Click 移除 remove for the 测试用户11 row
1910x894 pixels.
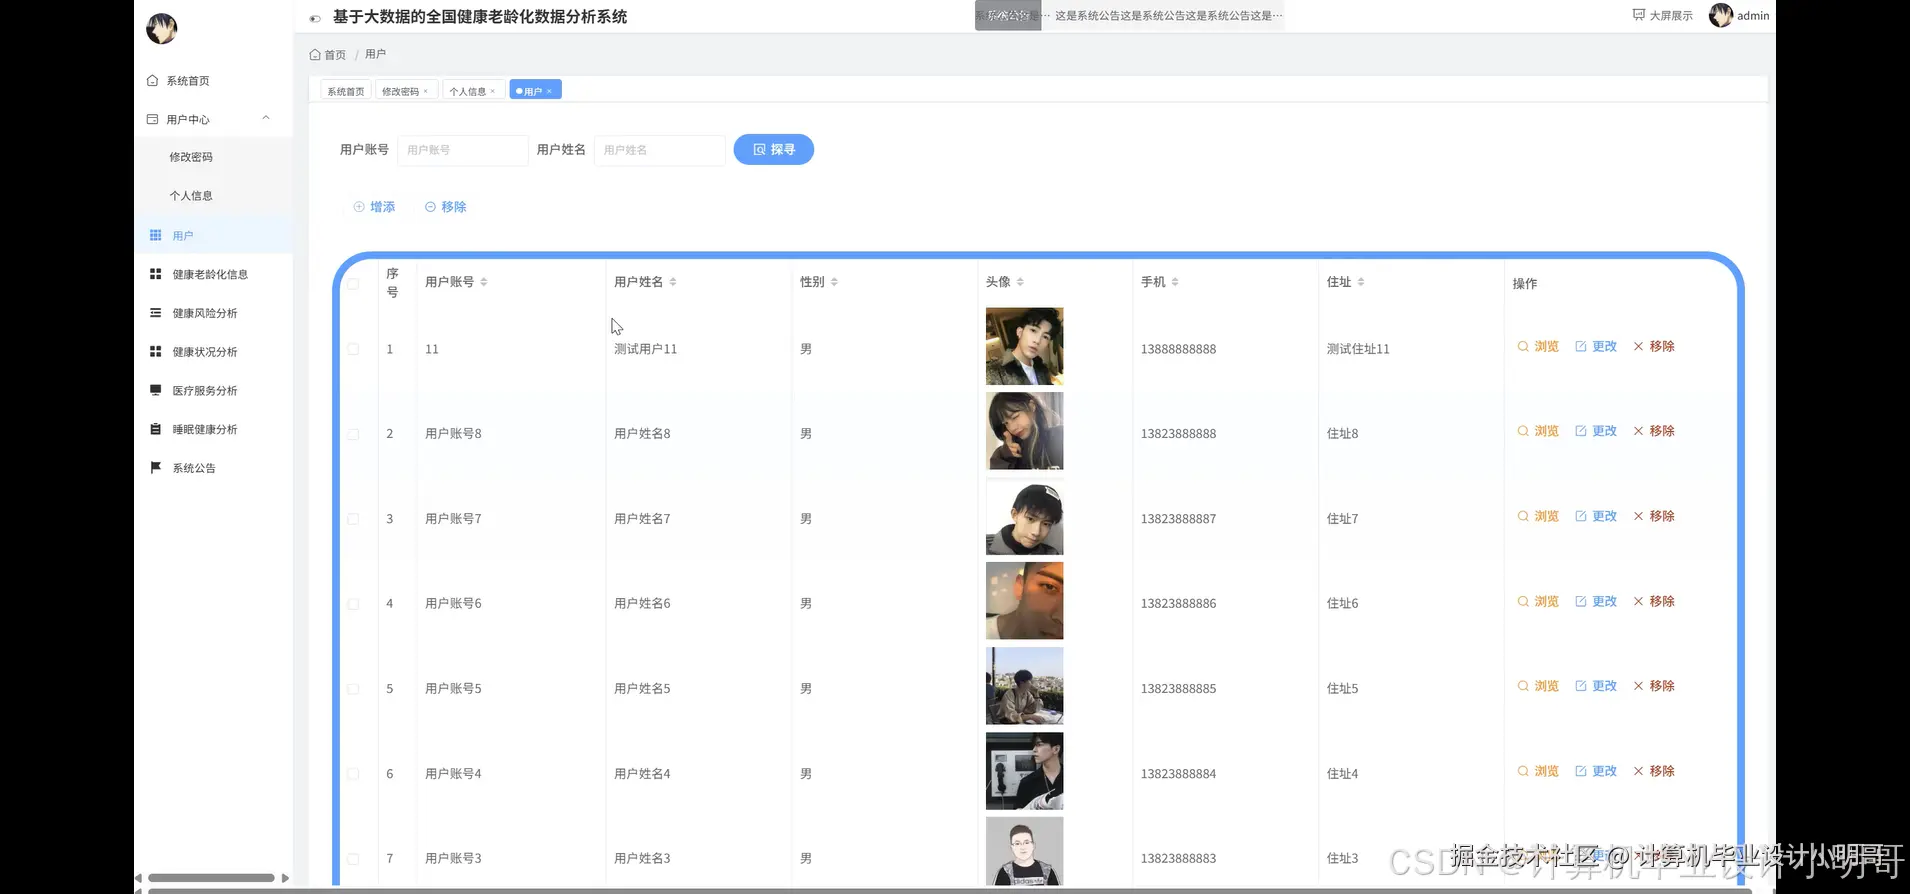1654,346
